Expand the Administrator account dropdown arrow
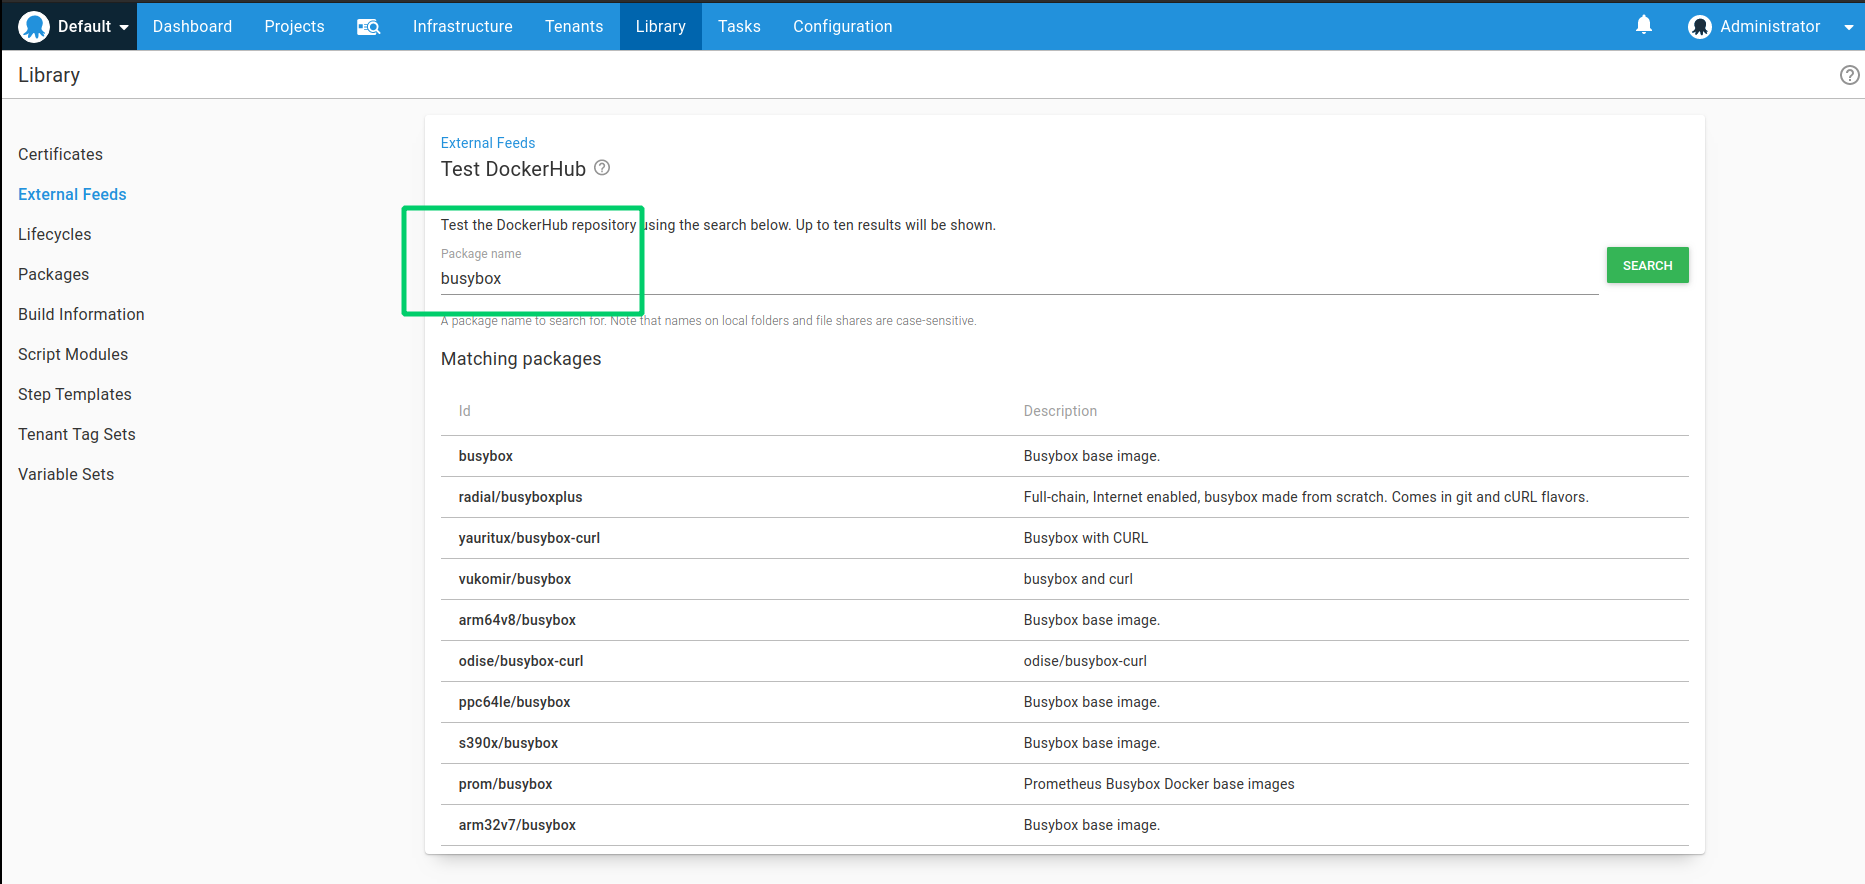 pyautogui.click(x=1848, y=27)
